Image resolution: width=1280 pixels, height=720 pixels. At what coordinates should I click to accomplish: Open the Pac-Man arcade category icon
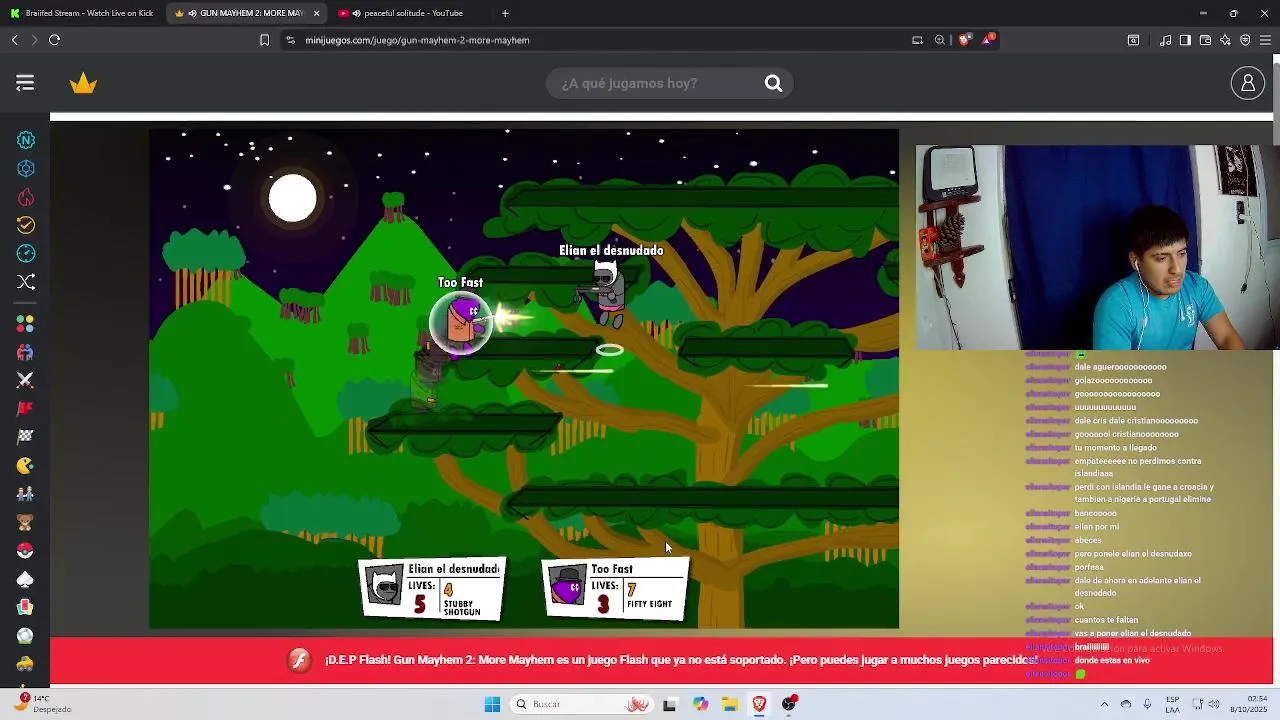(x=25, y=465)
